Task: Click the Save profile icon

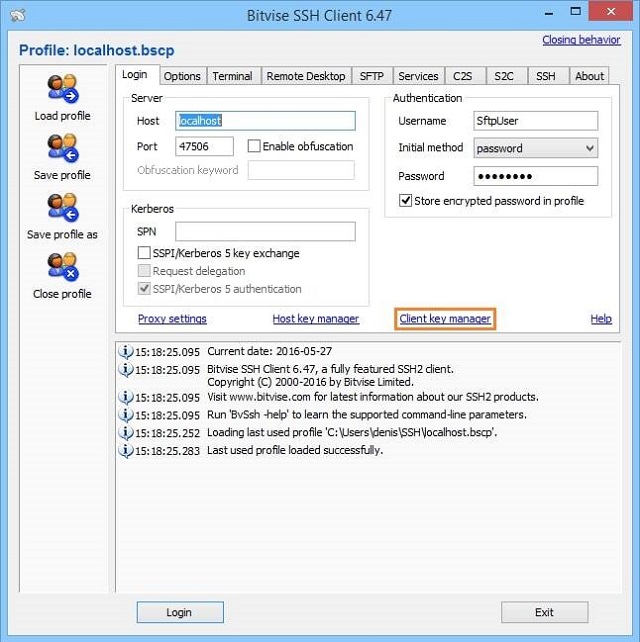Action: click(63, 148)
